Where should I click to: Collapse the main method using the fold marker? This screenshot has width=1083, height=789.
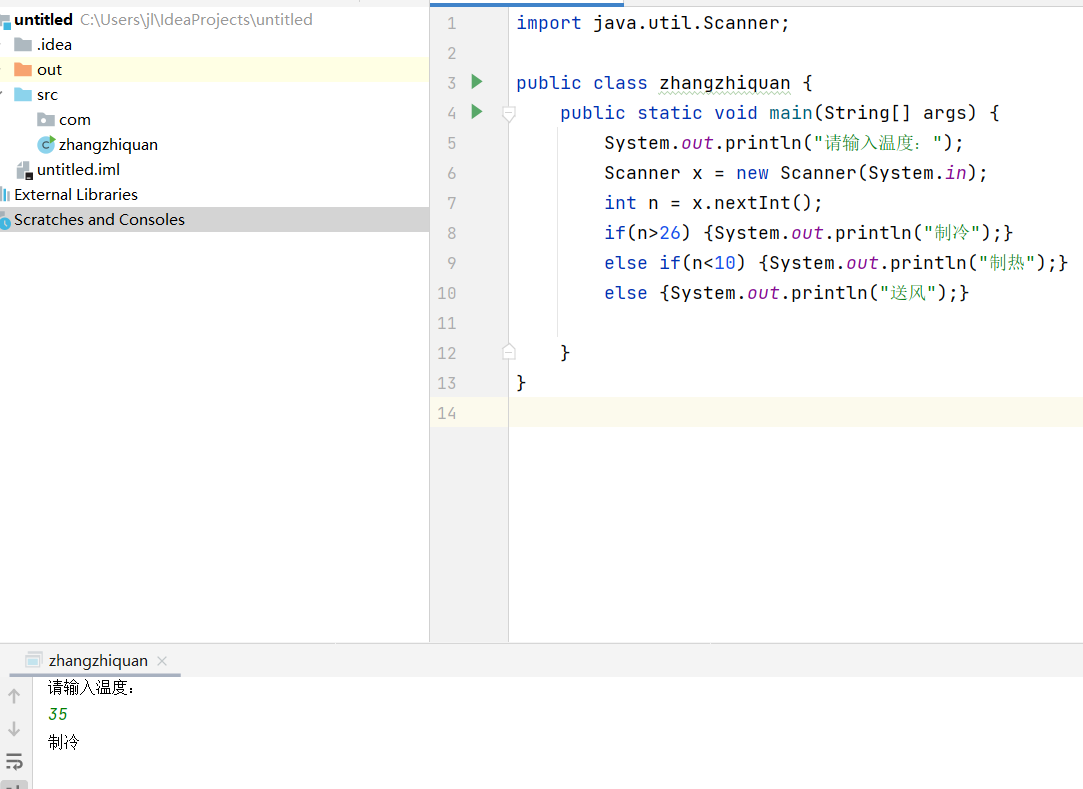pyautogui.click(x=508, y=114)
